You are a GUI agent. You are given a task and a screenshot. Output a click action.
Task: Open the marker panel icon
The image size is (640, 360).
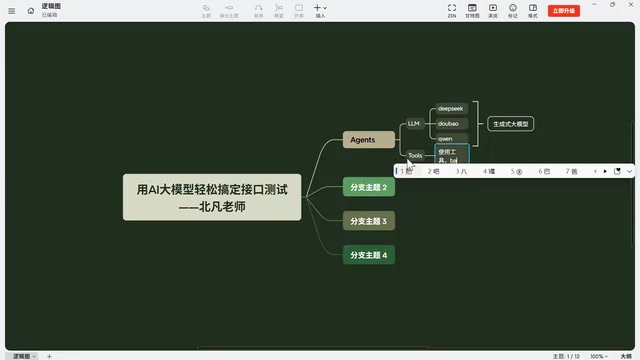tap(513, 11)
